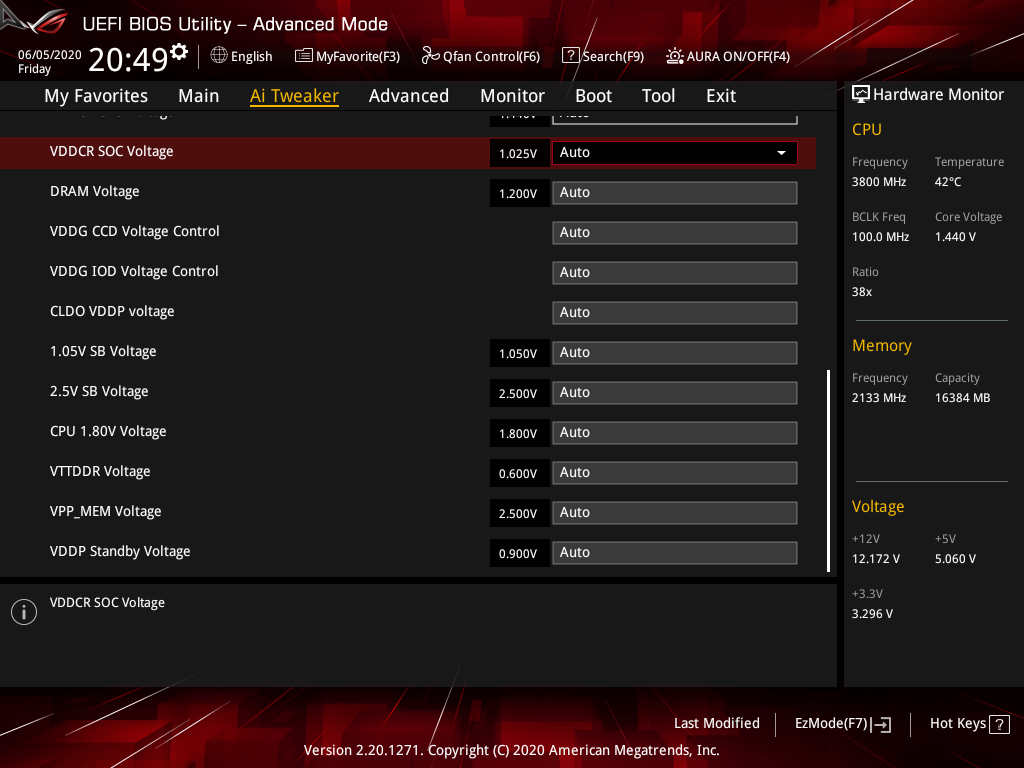This screenshot has width=1024, height=768.
Task: Click the info icon in help panel
Action: pyautogui.click(x=24, y=612)
